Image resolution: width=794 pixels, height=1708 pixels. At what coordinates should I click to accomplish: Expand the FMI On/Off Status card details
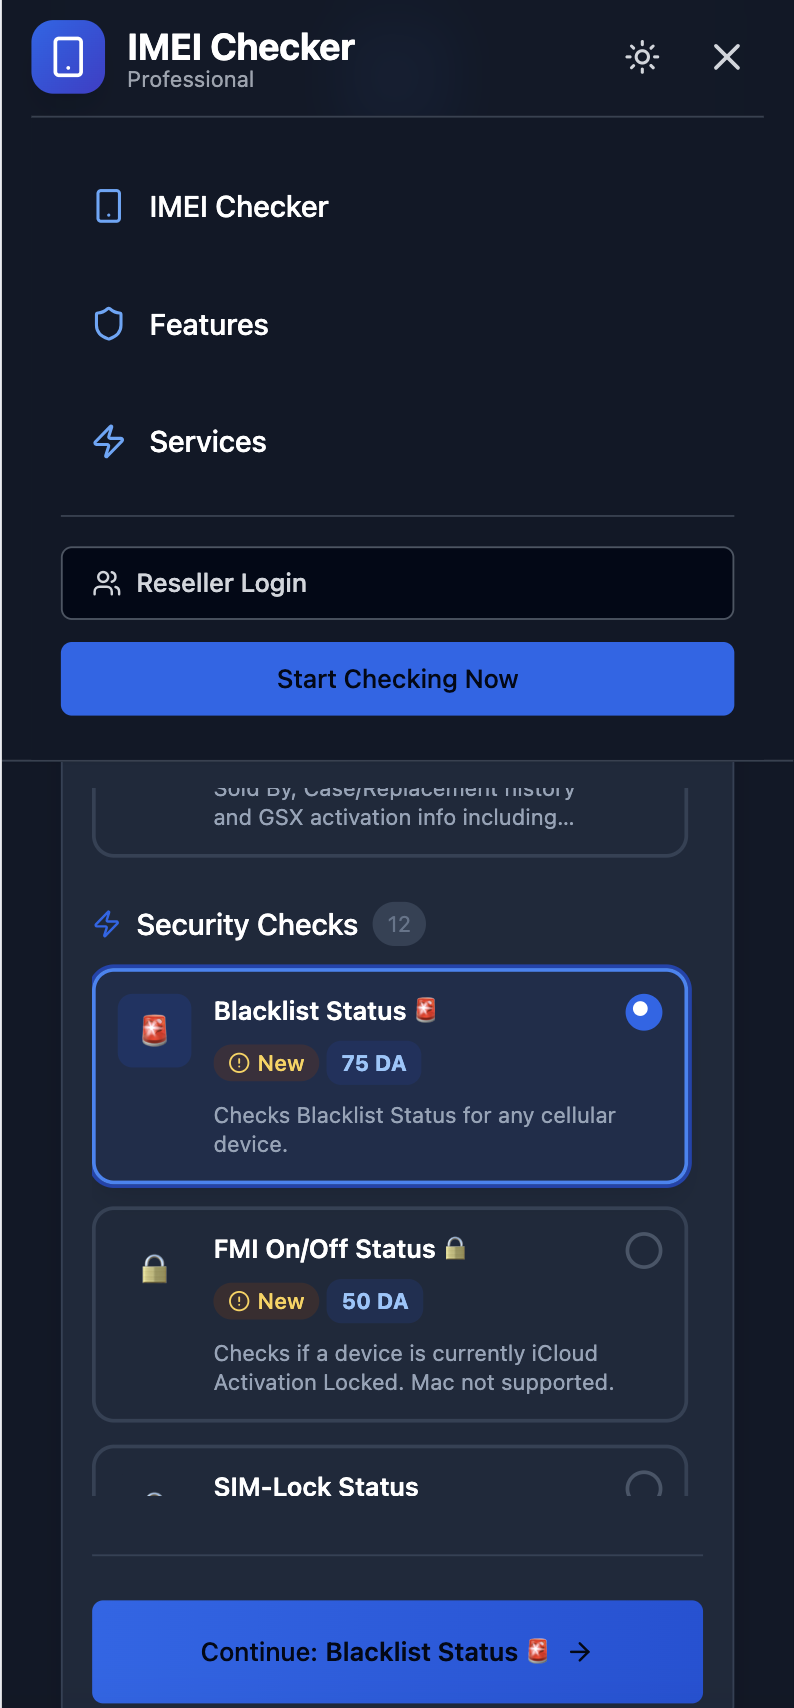click(x=390, y=1314)
